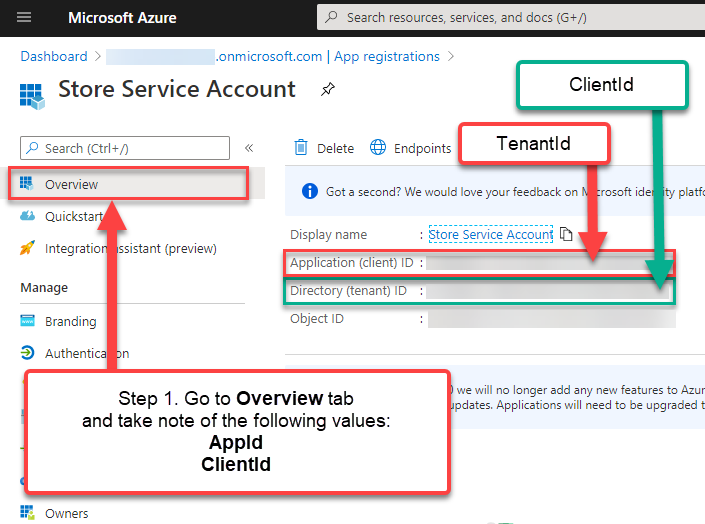Viewport: 705px width, 524px height.
Task: Click the Integration assistant rocket icon
Action: tap(27, 247)
